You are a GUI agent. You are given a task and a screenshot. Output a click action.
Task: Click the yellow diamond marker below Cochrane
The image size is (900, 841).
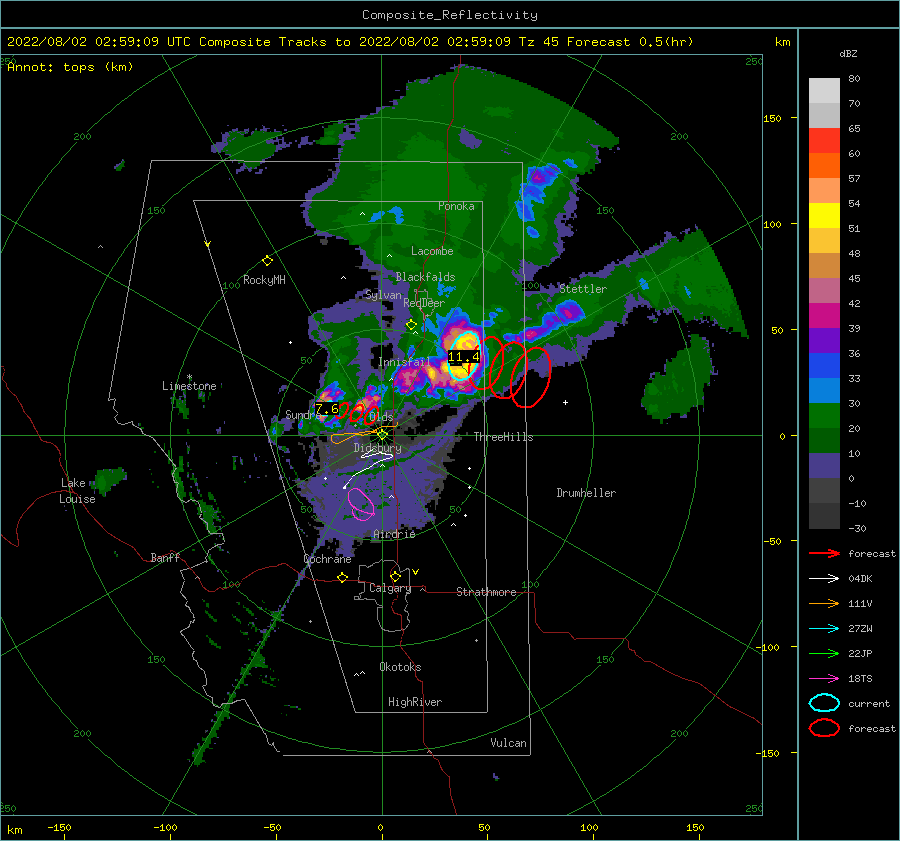click(x=343, y=577)
